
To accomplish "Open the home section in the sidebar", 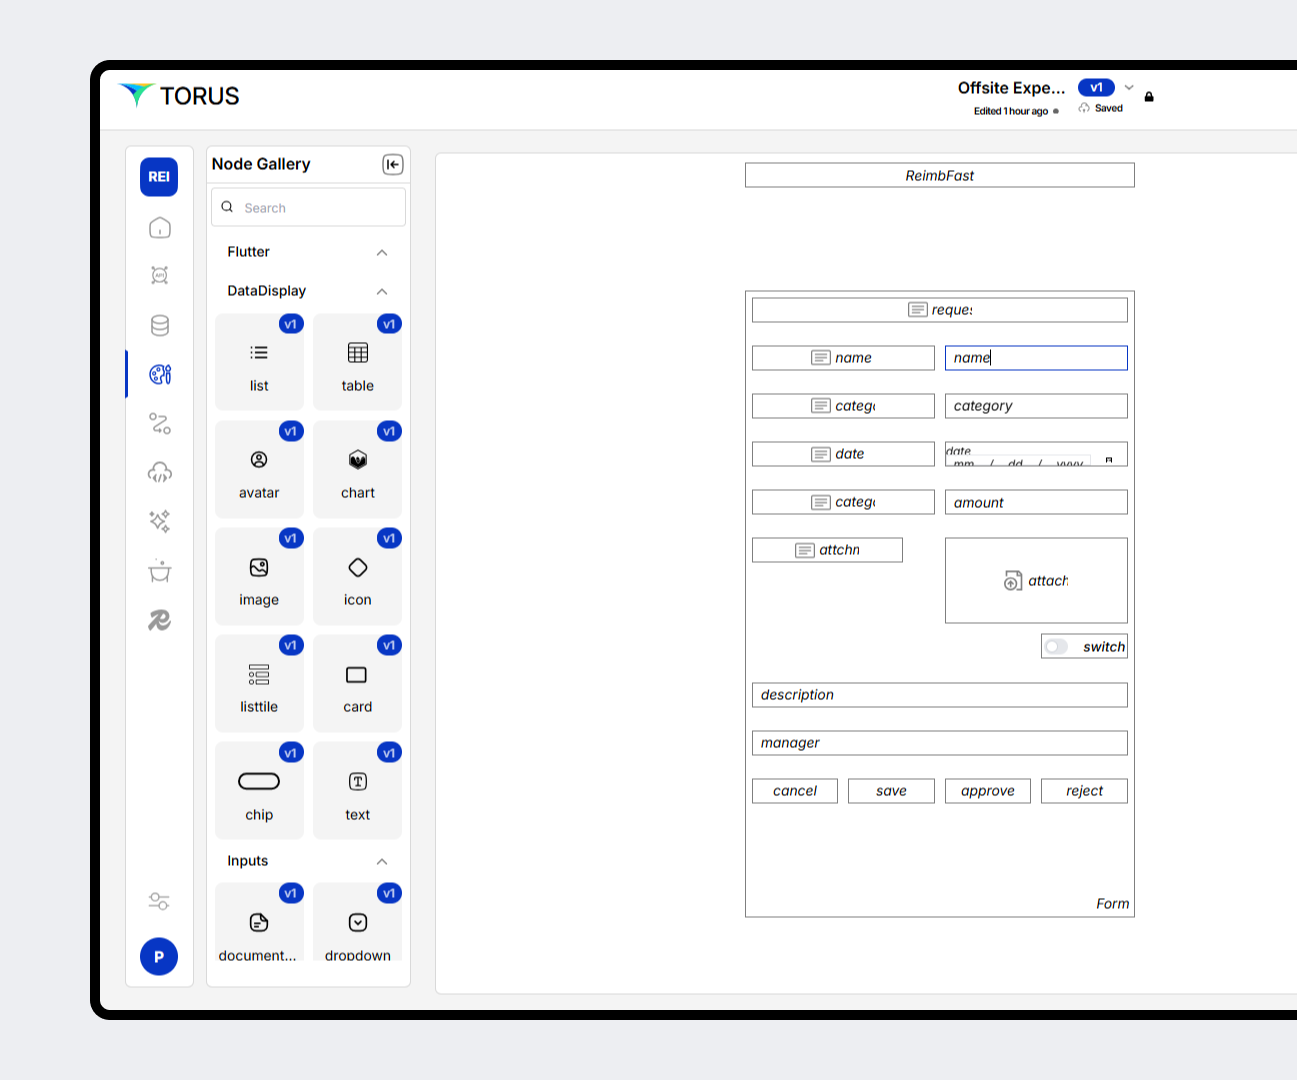I will click(159, 228).
